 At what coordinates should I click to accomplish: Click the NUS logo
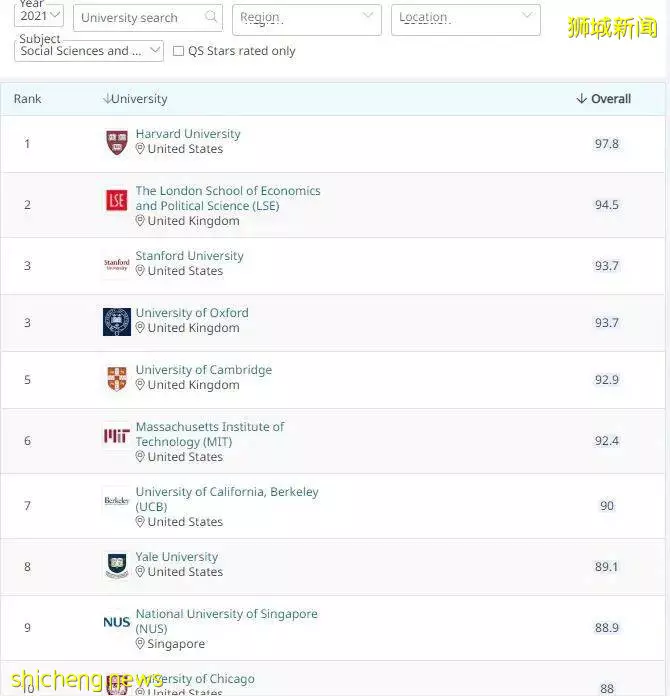[x=117, y=622]
